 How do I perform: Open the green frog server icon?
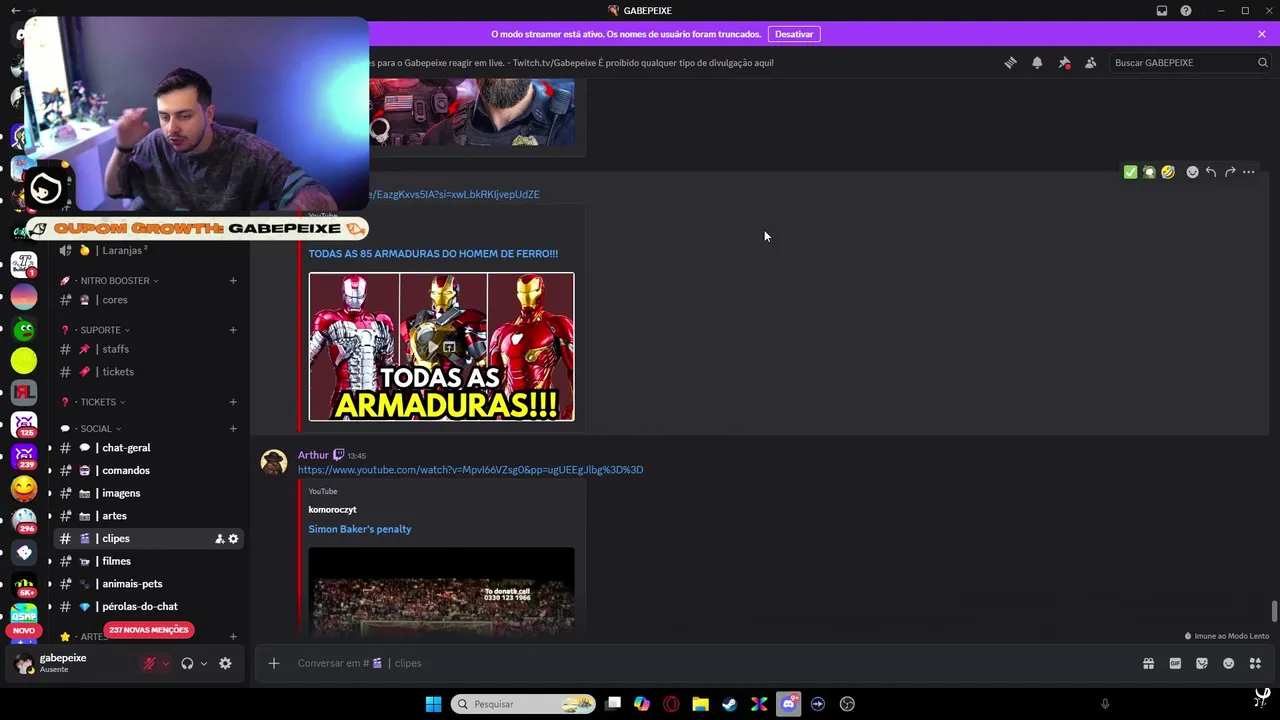[x=24, y=328]
